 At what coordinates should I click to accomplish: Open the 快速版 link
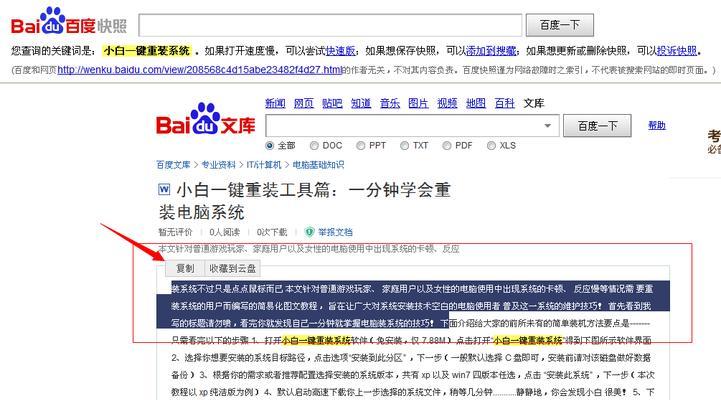click(x=340, y=51)
